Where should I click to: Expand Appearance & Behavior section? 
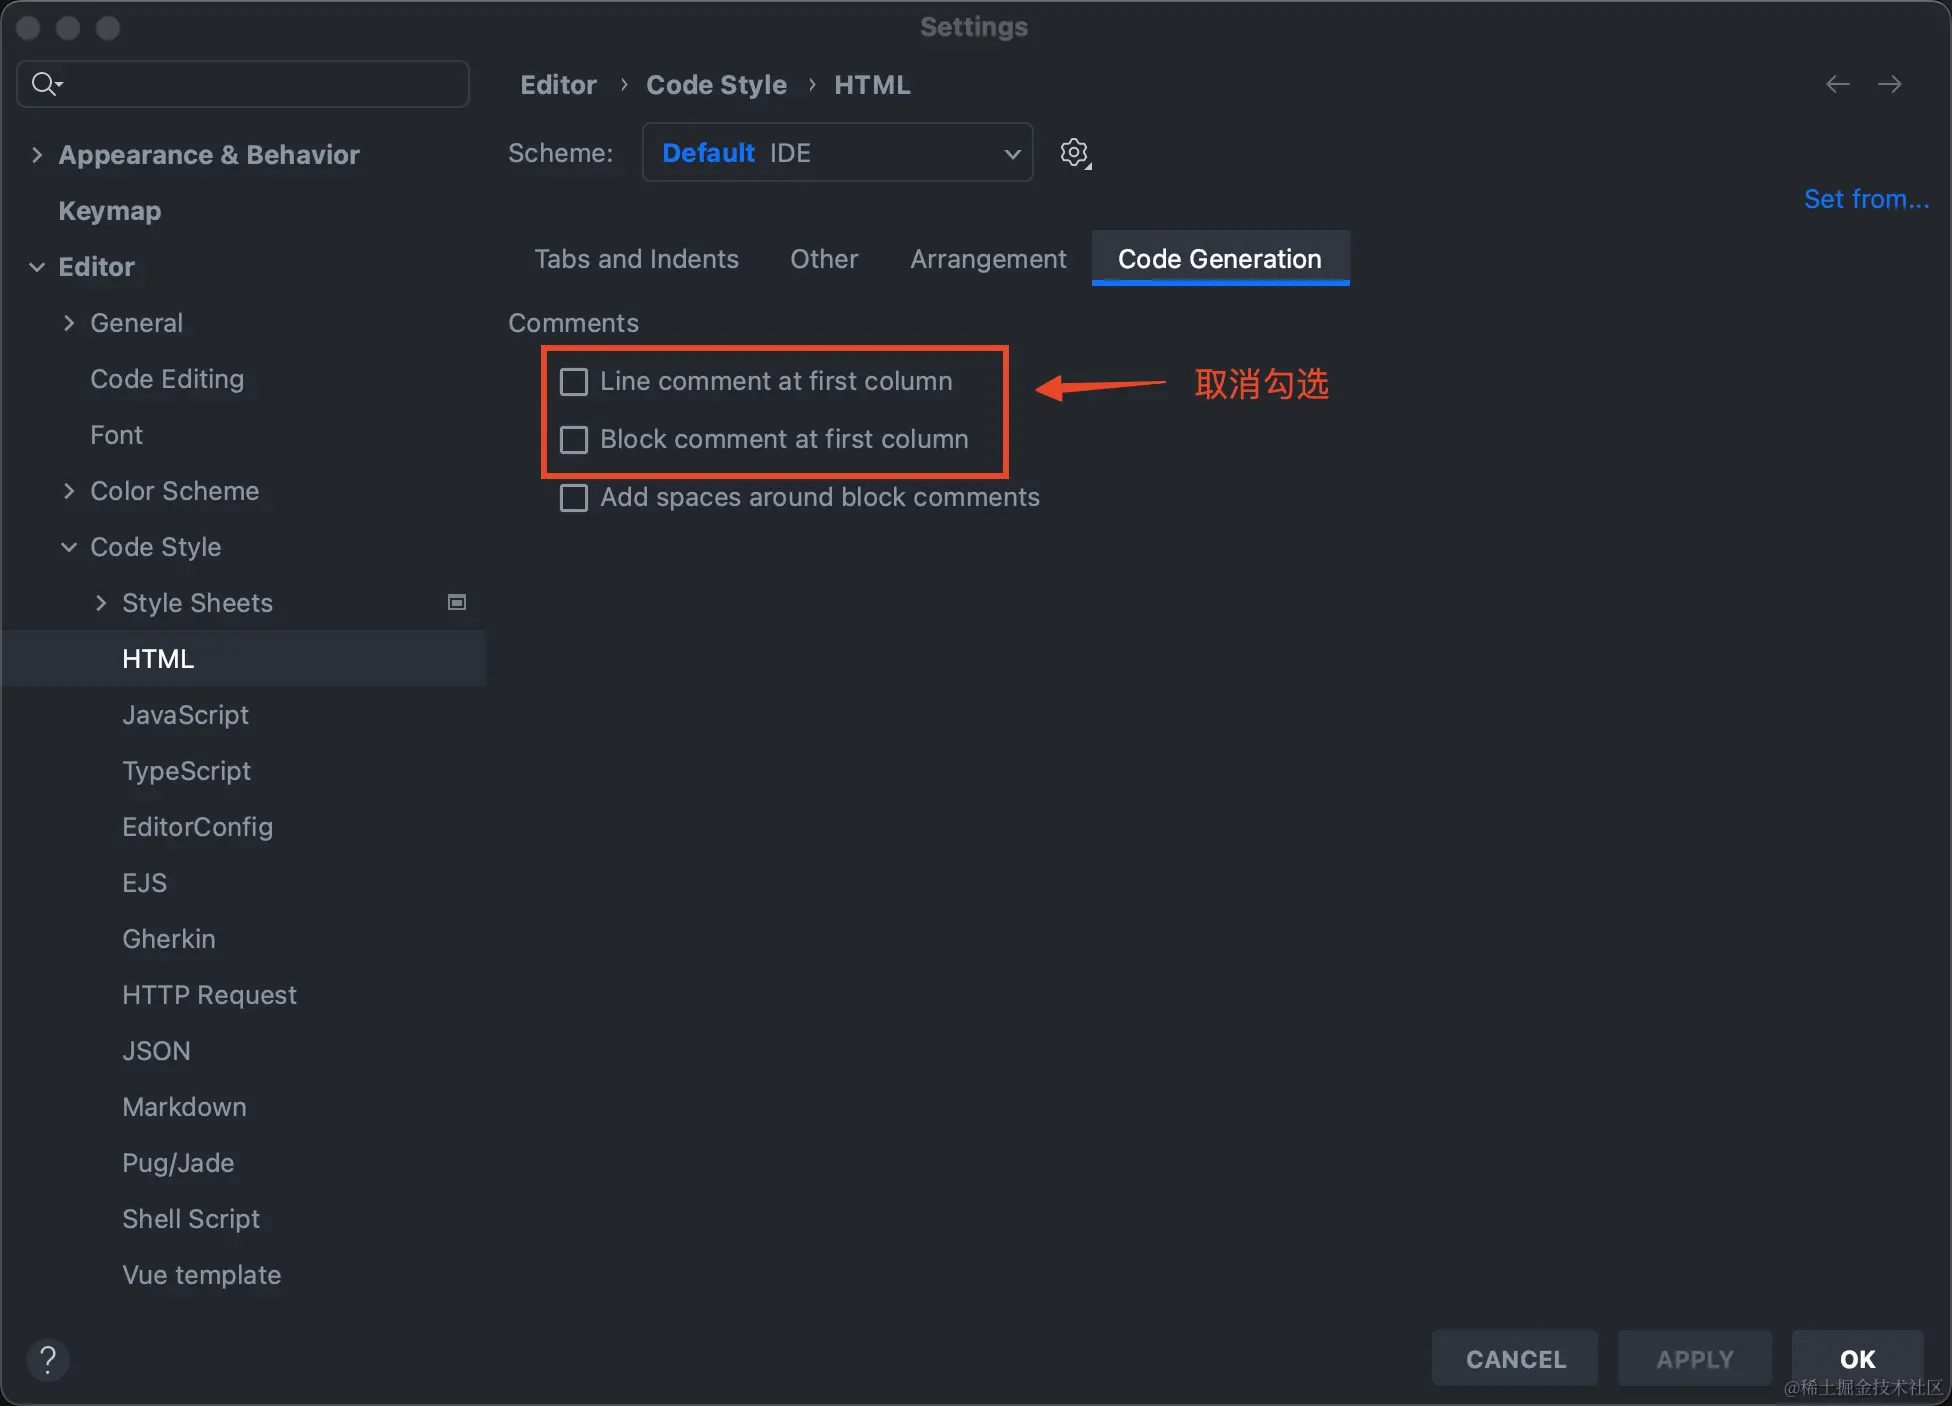tap(37, 155)
